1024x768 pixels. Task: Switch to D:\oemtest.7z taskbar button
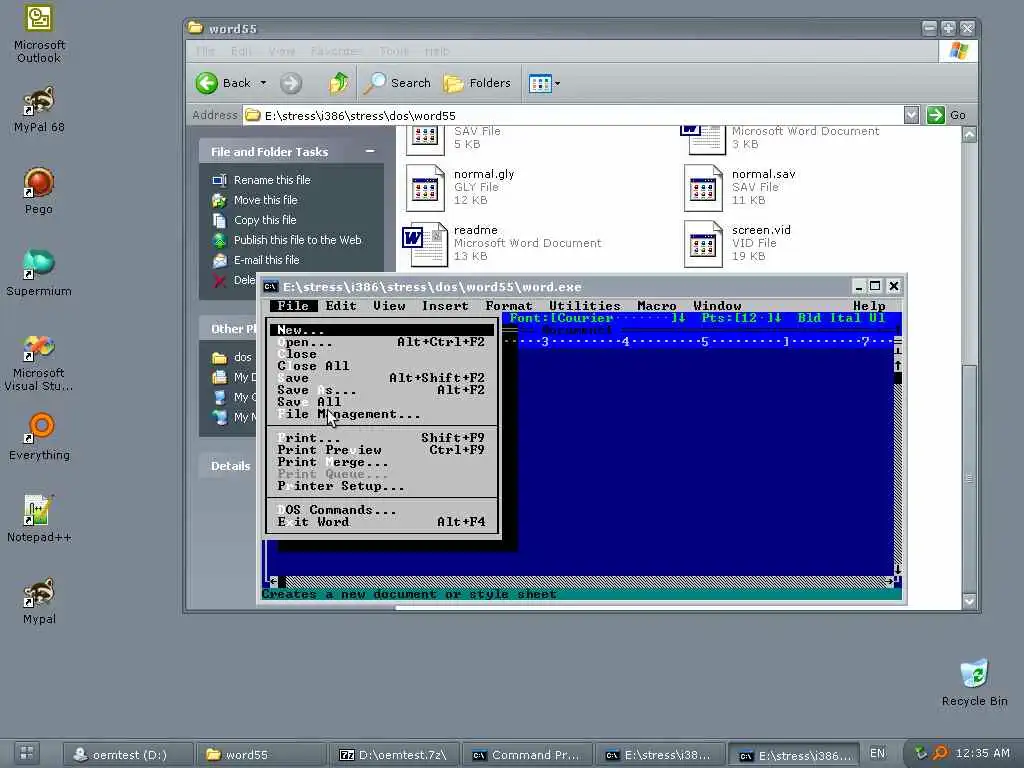tap(394, 755)
